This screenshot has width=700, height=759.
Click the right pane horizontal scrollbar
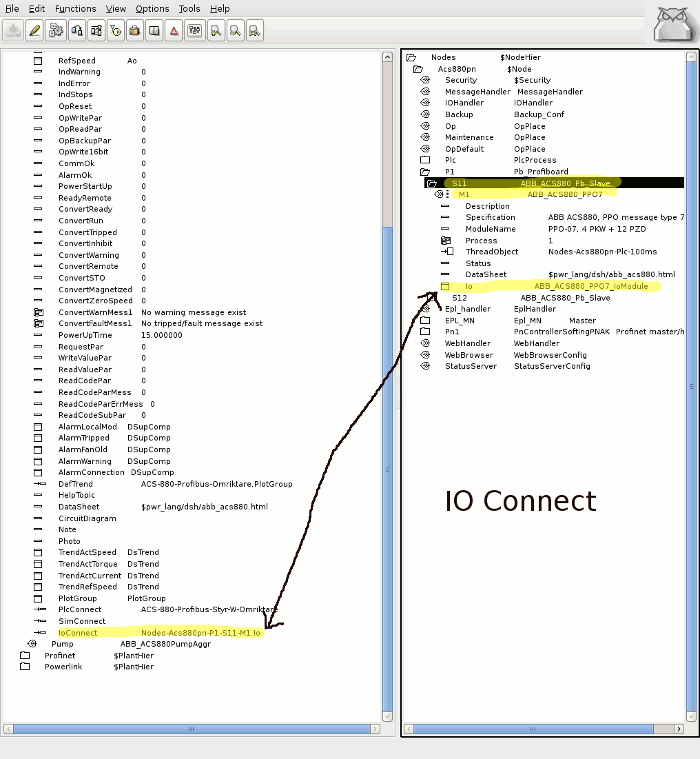(x=533, y=729)
